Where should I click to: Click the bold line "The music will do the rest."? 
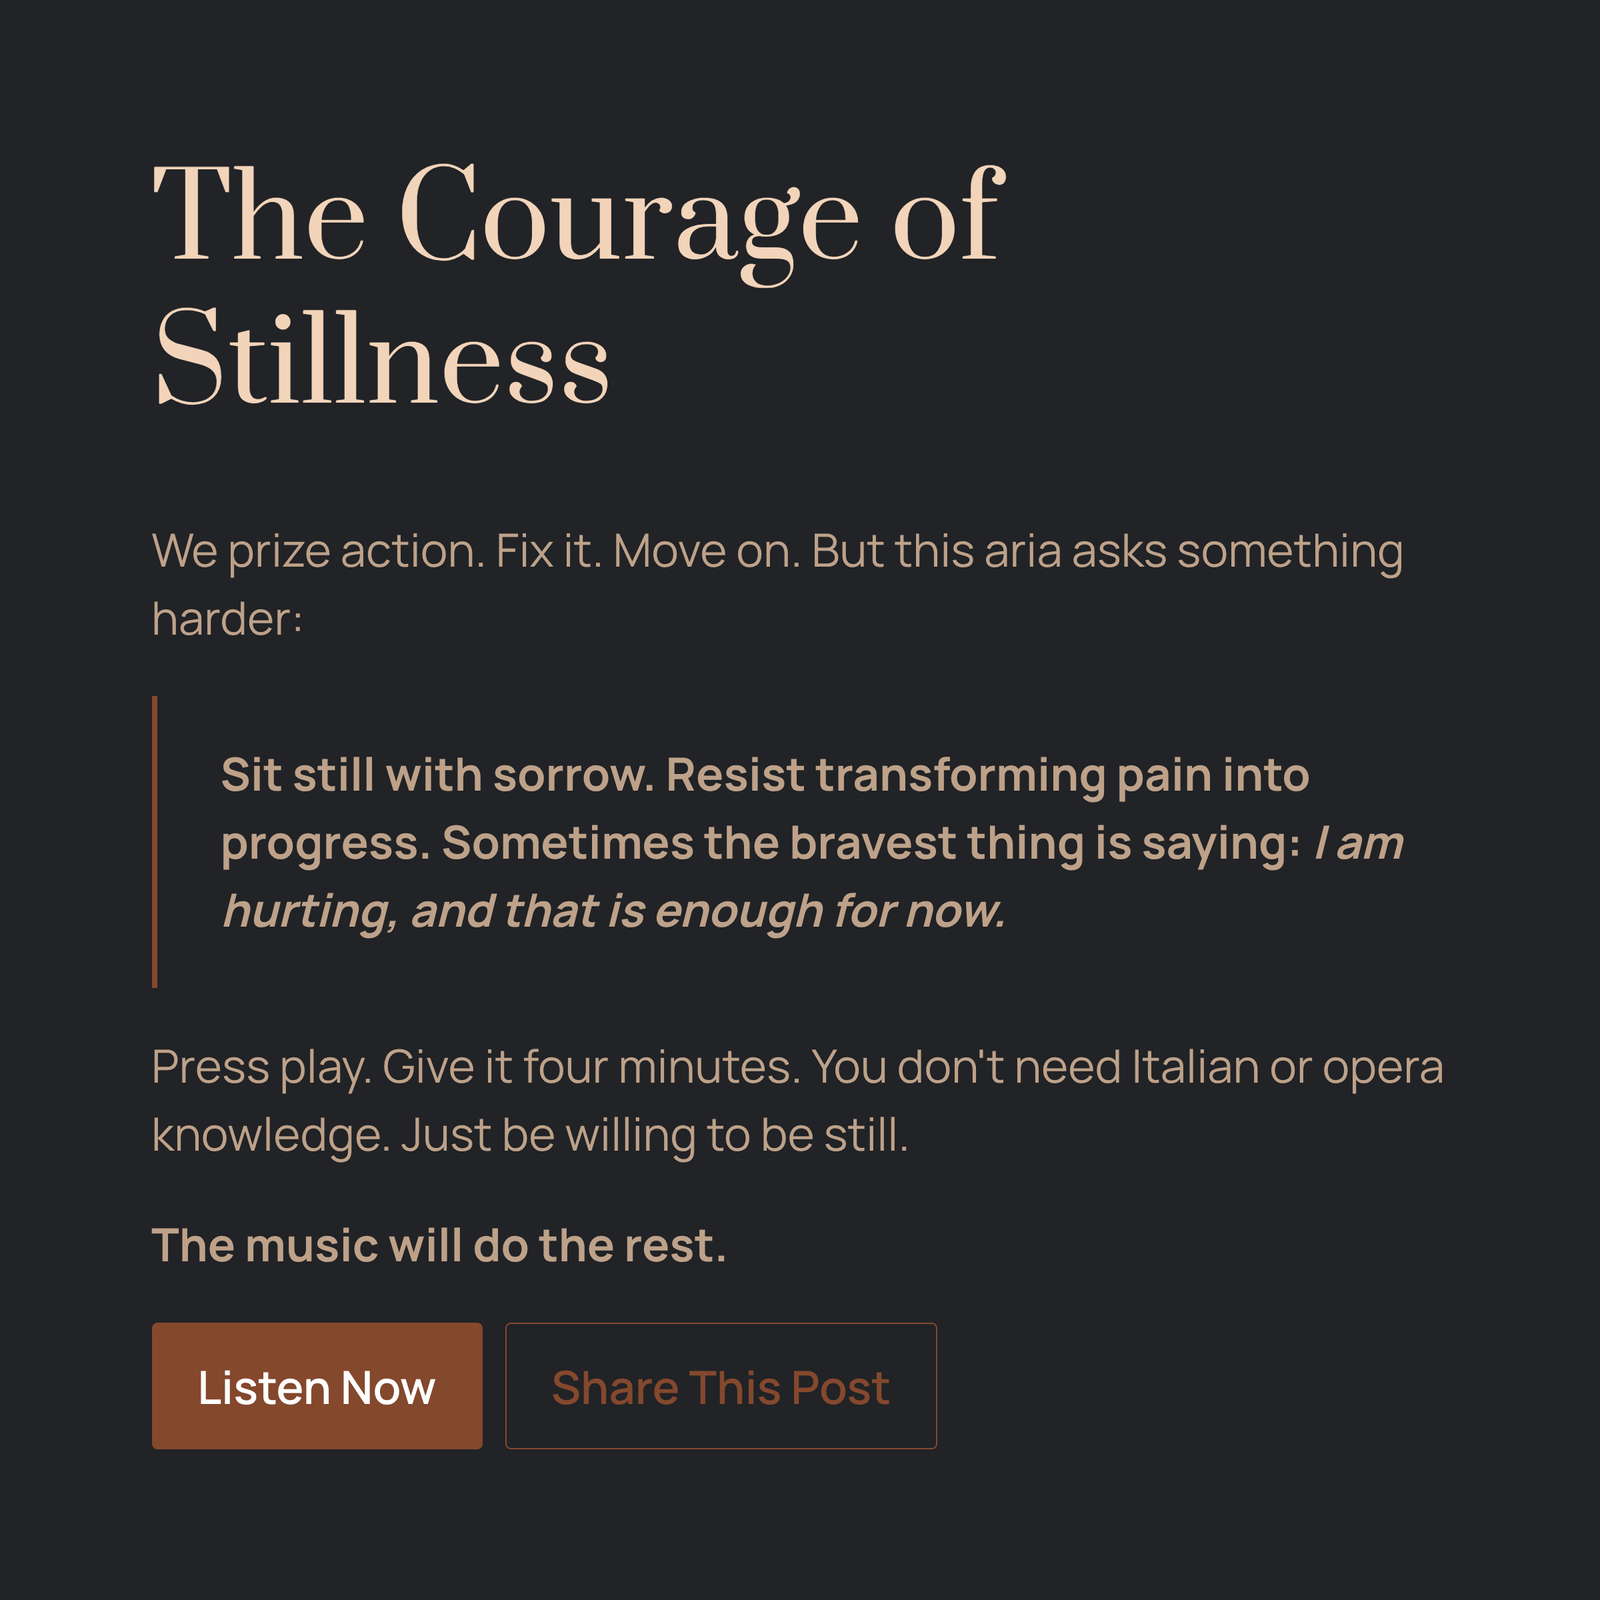tap(439, 1246)
